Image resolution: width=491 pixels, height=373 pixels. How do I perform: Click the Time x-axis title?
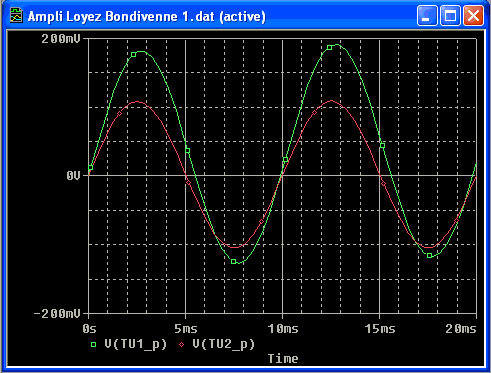pyautogui.click(x=283, y=359)
